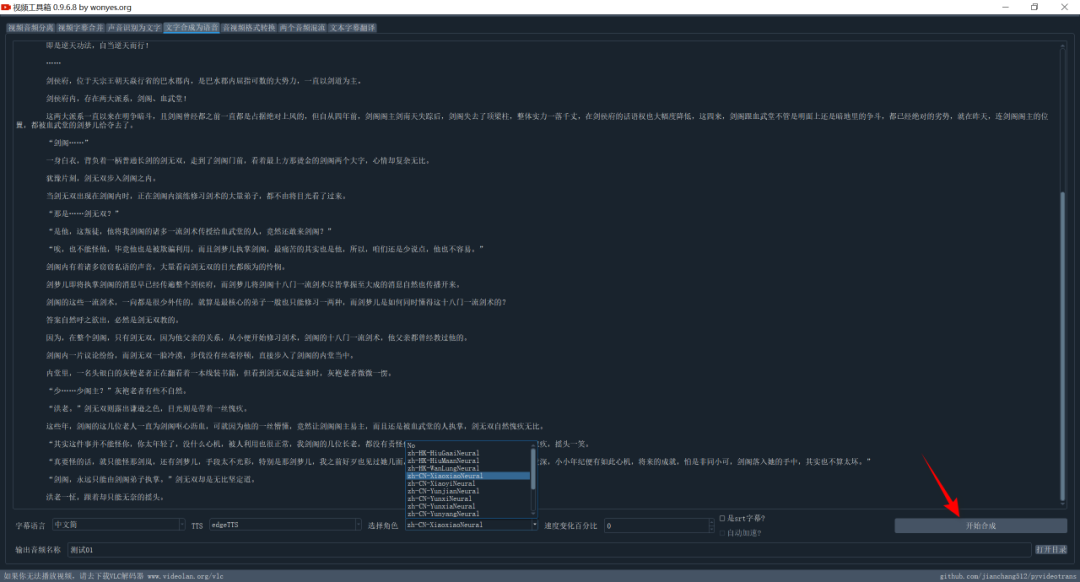Click the VLC download notice in status bar
1080x582 pixels.
click(114, 576)
